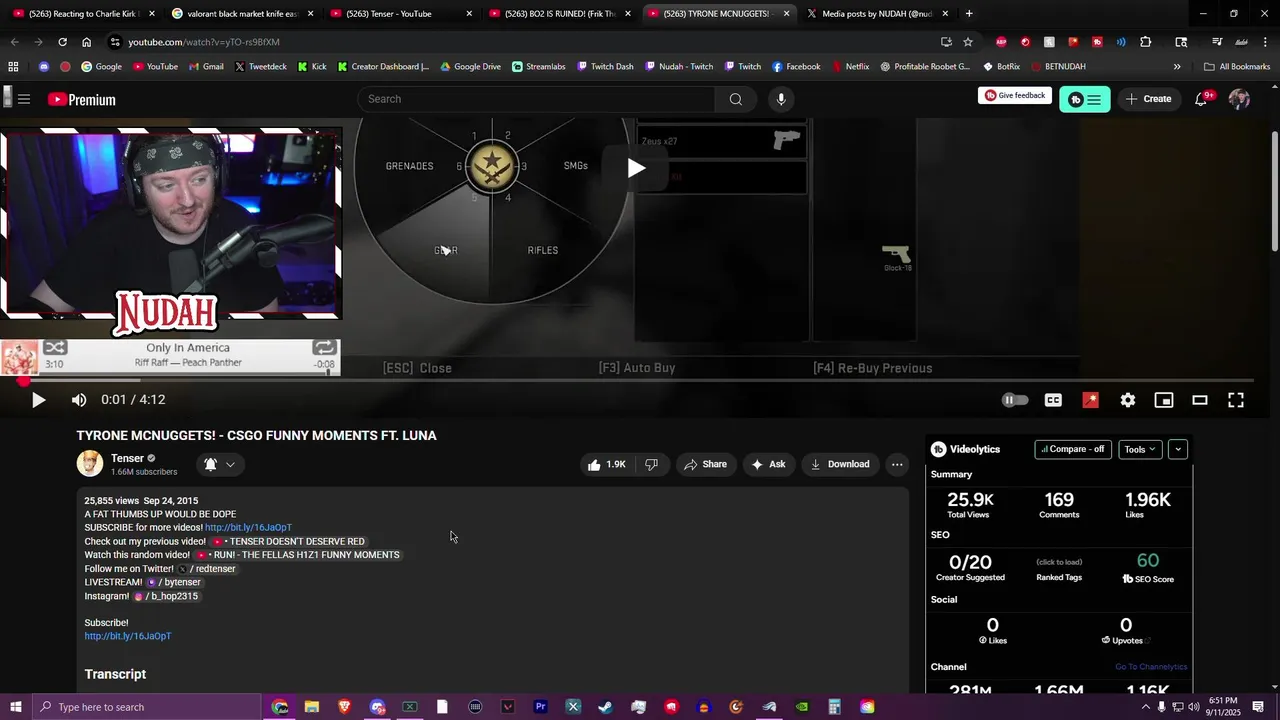Enable closed captions on the player
The height and width of the screenshot is (720, 1280).
tap(1053, 400)
